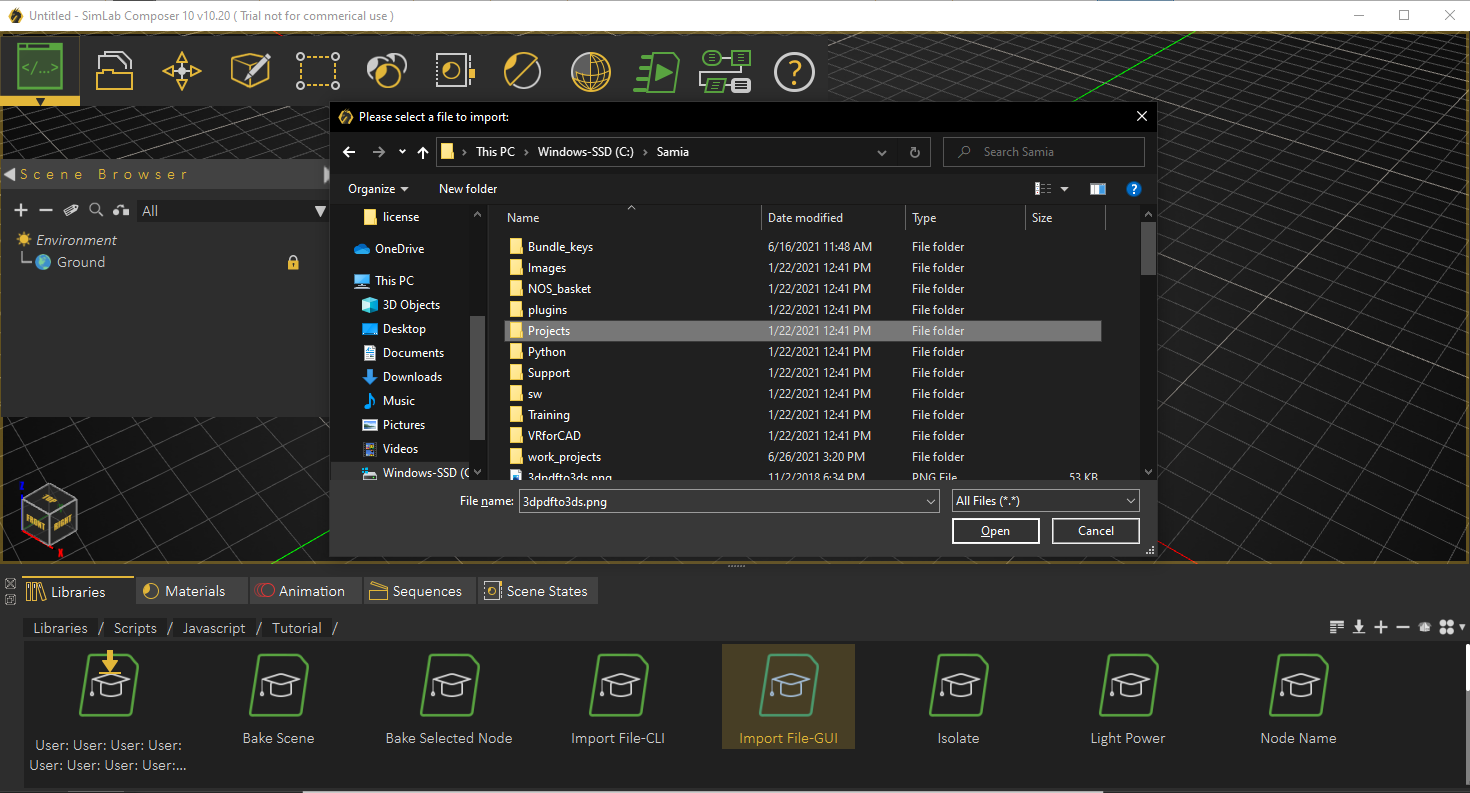This screenshot has width=1470, height=793.
Task: Add library item with plus icon
Action: (1381, 627)
